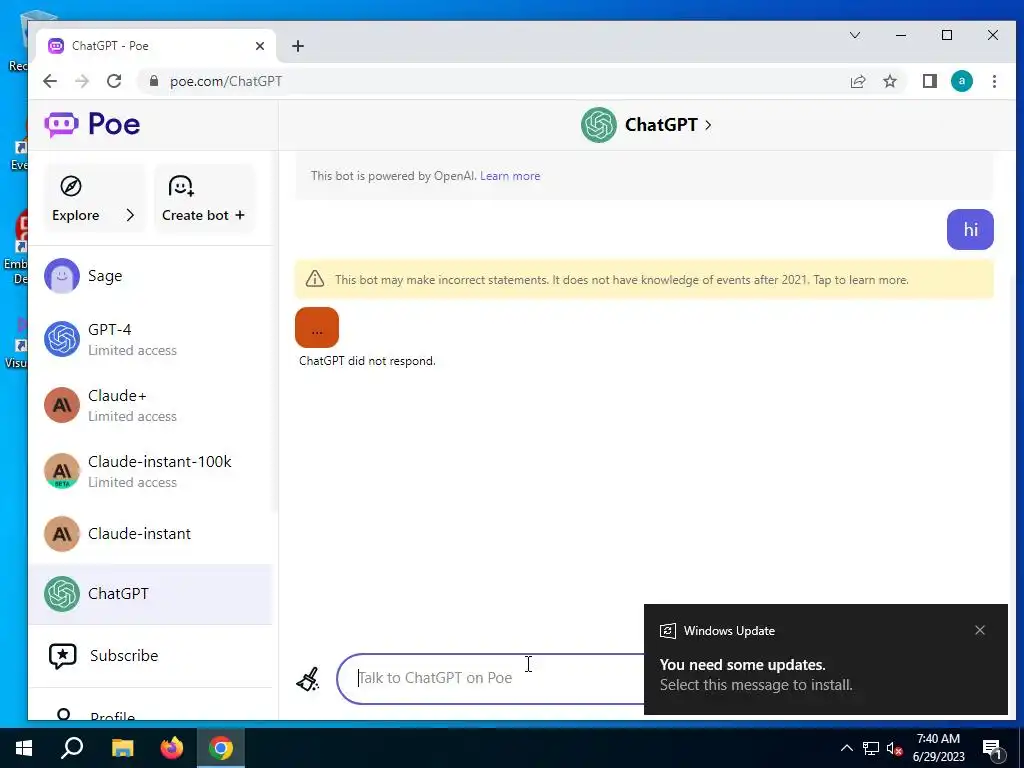The height and width of the screenshot is (768, 1024).
Task: Dismiss the Windows Update notification
Action: pyautogui.click(x=980, y=630)
